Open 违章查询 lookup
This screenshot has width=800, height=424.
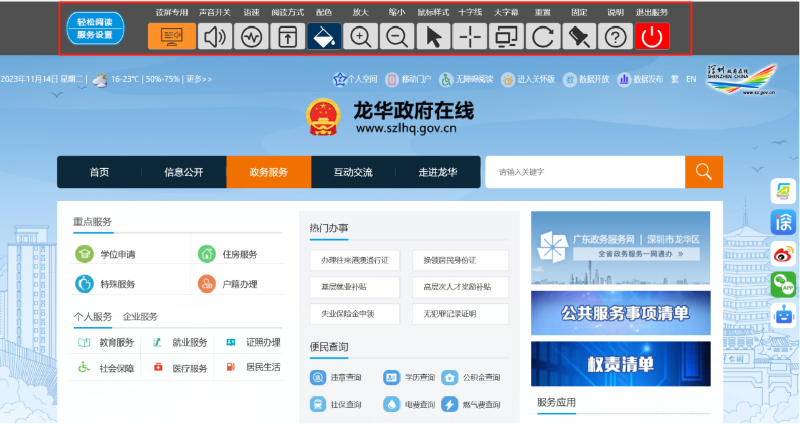click(336, 378)
